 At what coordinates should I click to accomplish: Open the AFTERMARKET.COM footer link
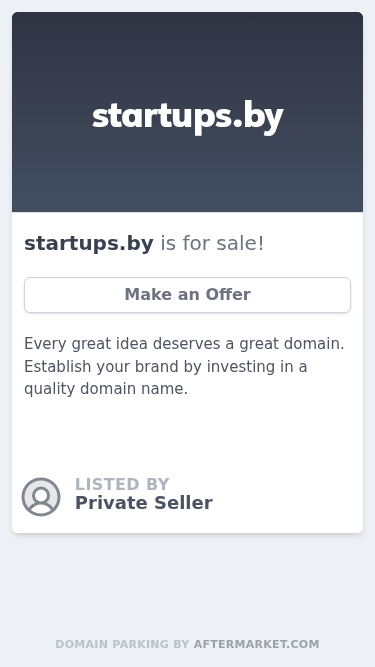coord(256,644)
